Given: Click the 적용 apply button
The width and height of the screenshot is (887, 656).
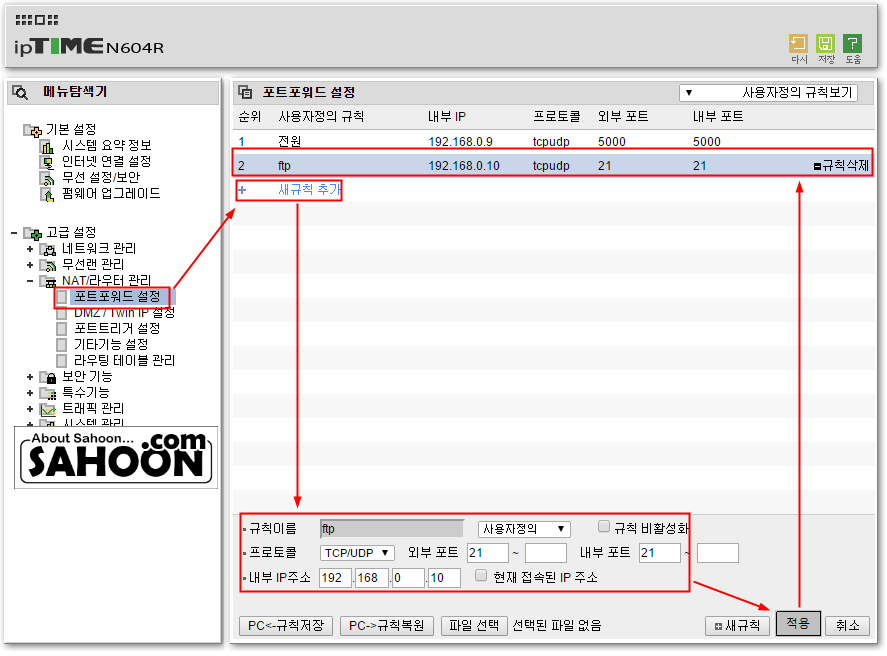Looking at the screenshot, I should pyautogui.click(x=798, y=623).
